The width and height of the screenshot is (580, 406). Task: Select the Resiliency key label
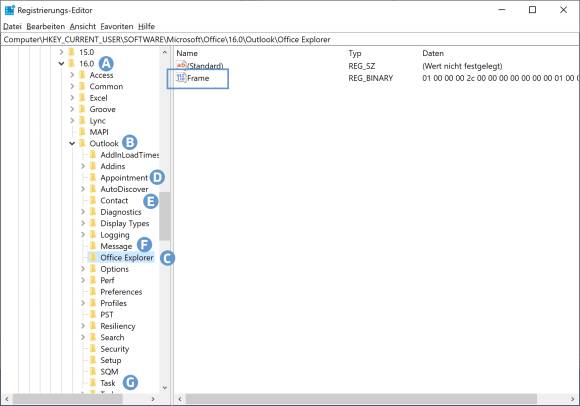118,326
